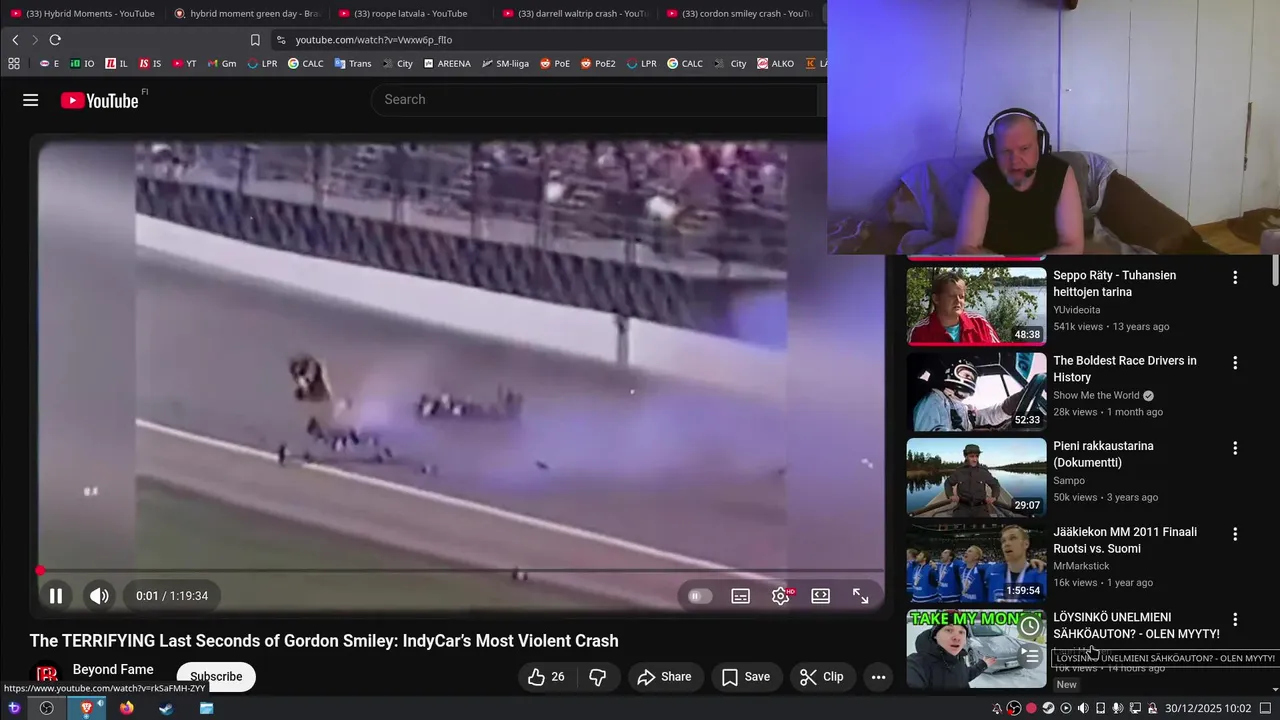Like the video with the thumbs-up button

coord(546,677)
